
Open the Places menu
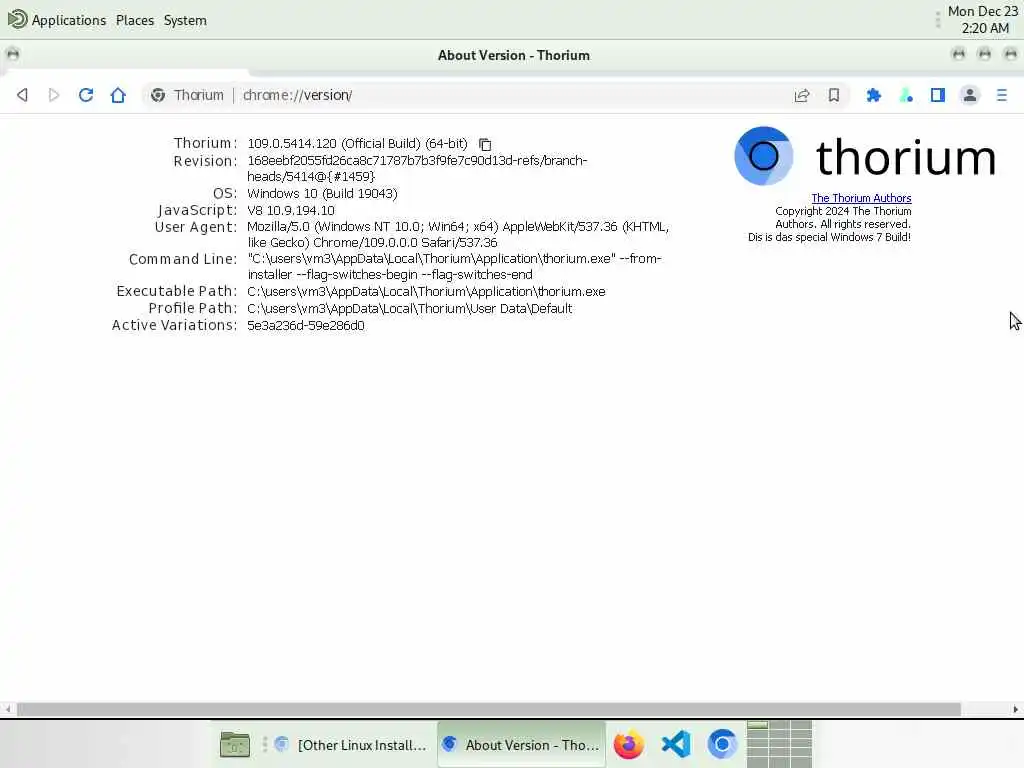coord(135,20)
